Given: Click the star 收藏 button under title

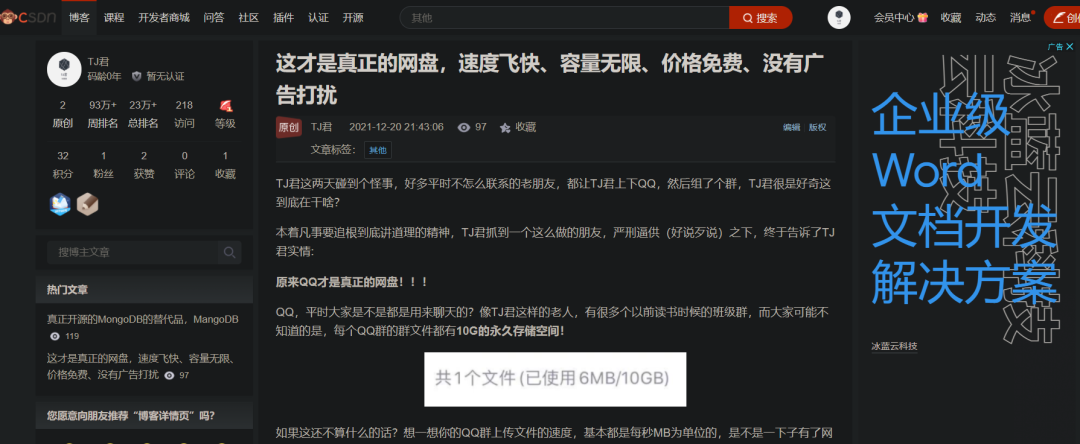Looking at the screenshot, I should point(517,127).
